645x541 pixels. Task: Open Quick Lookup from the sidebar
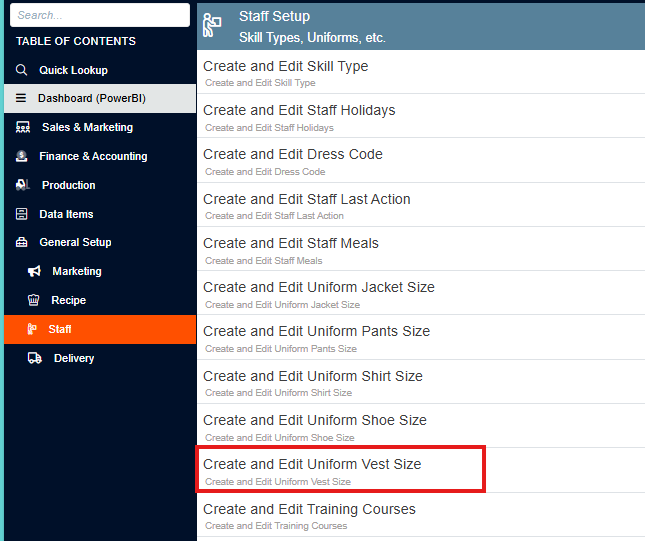pyautogui.click(x=100, y=70)
